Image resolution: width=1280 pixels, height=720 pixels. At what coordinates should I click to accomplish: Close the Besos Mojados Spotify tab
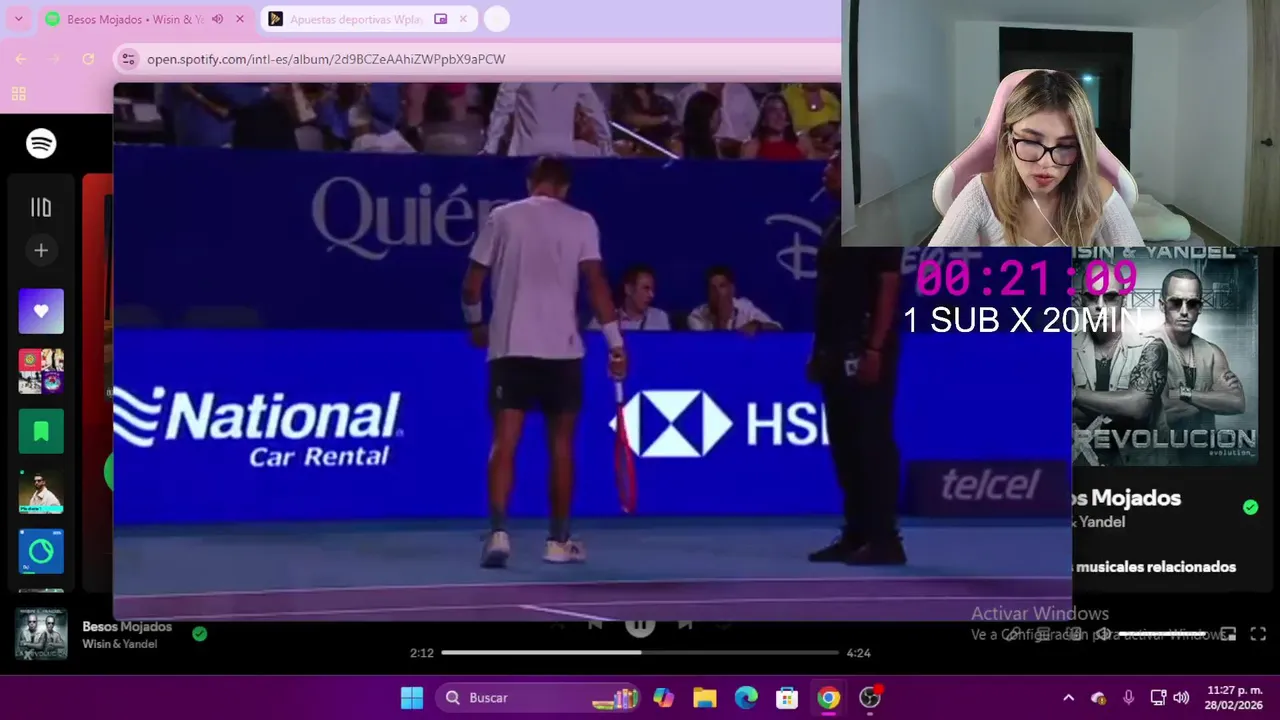tap(239, 19)
